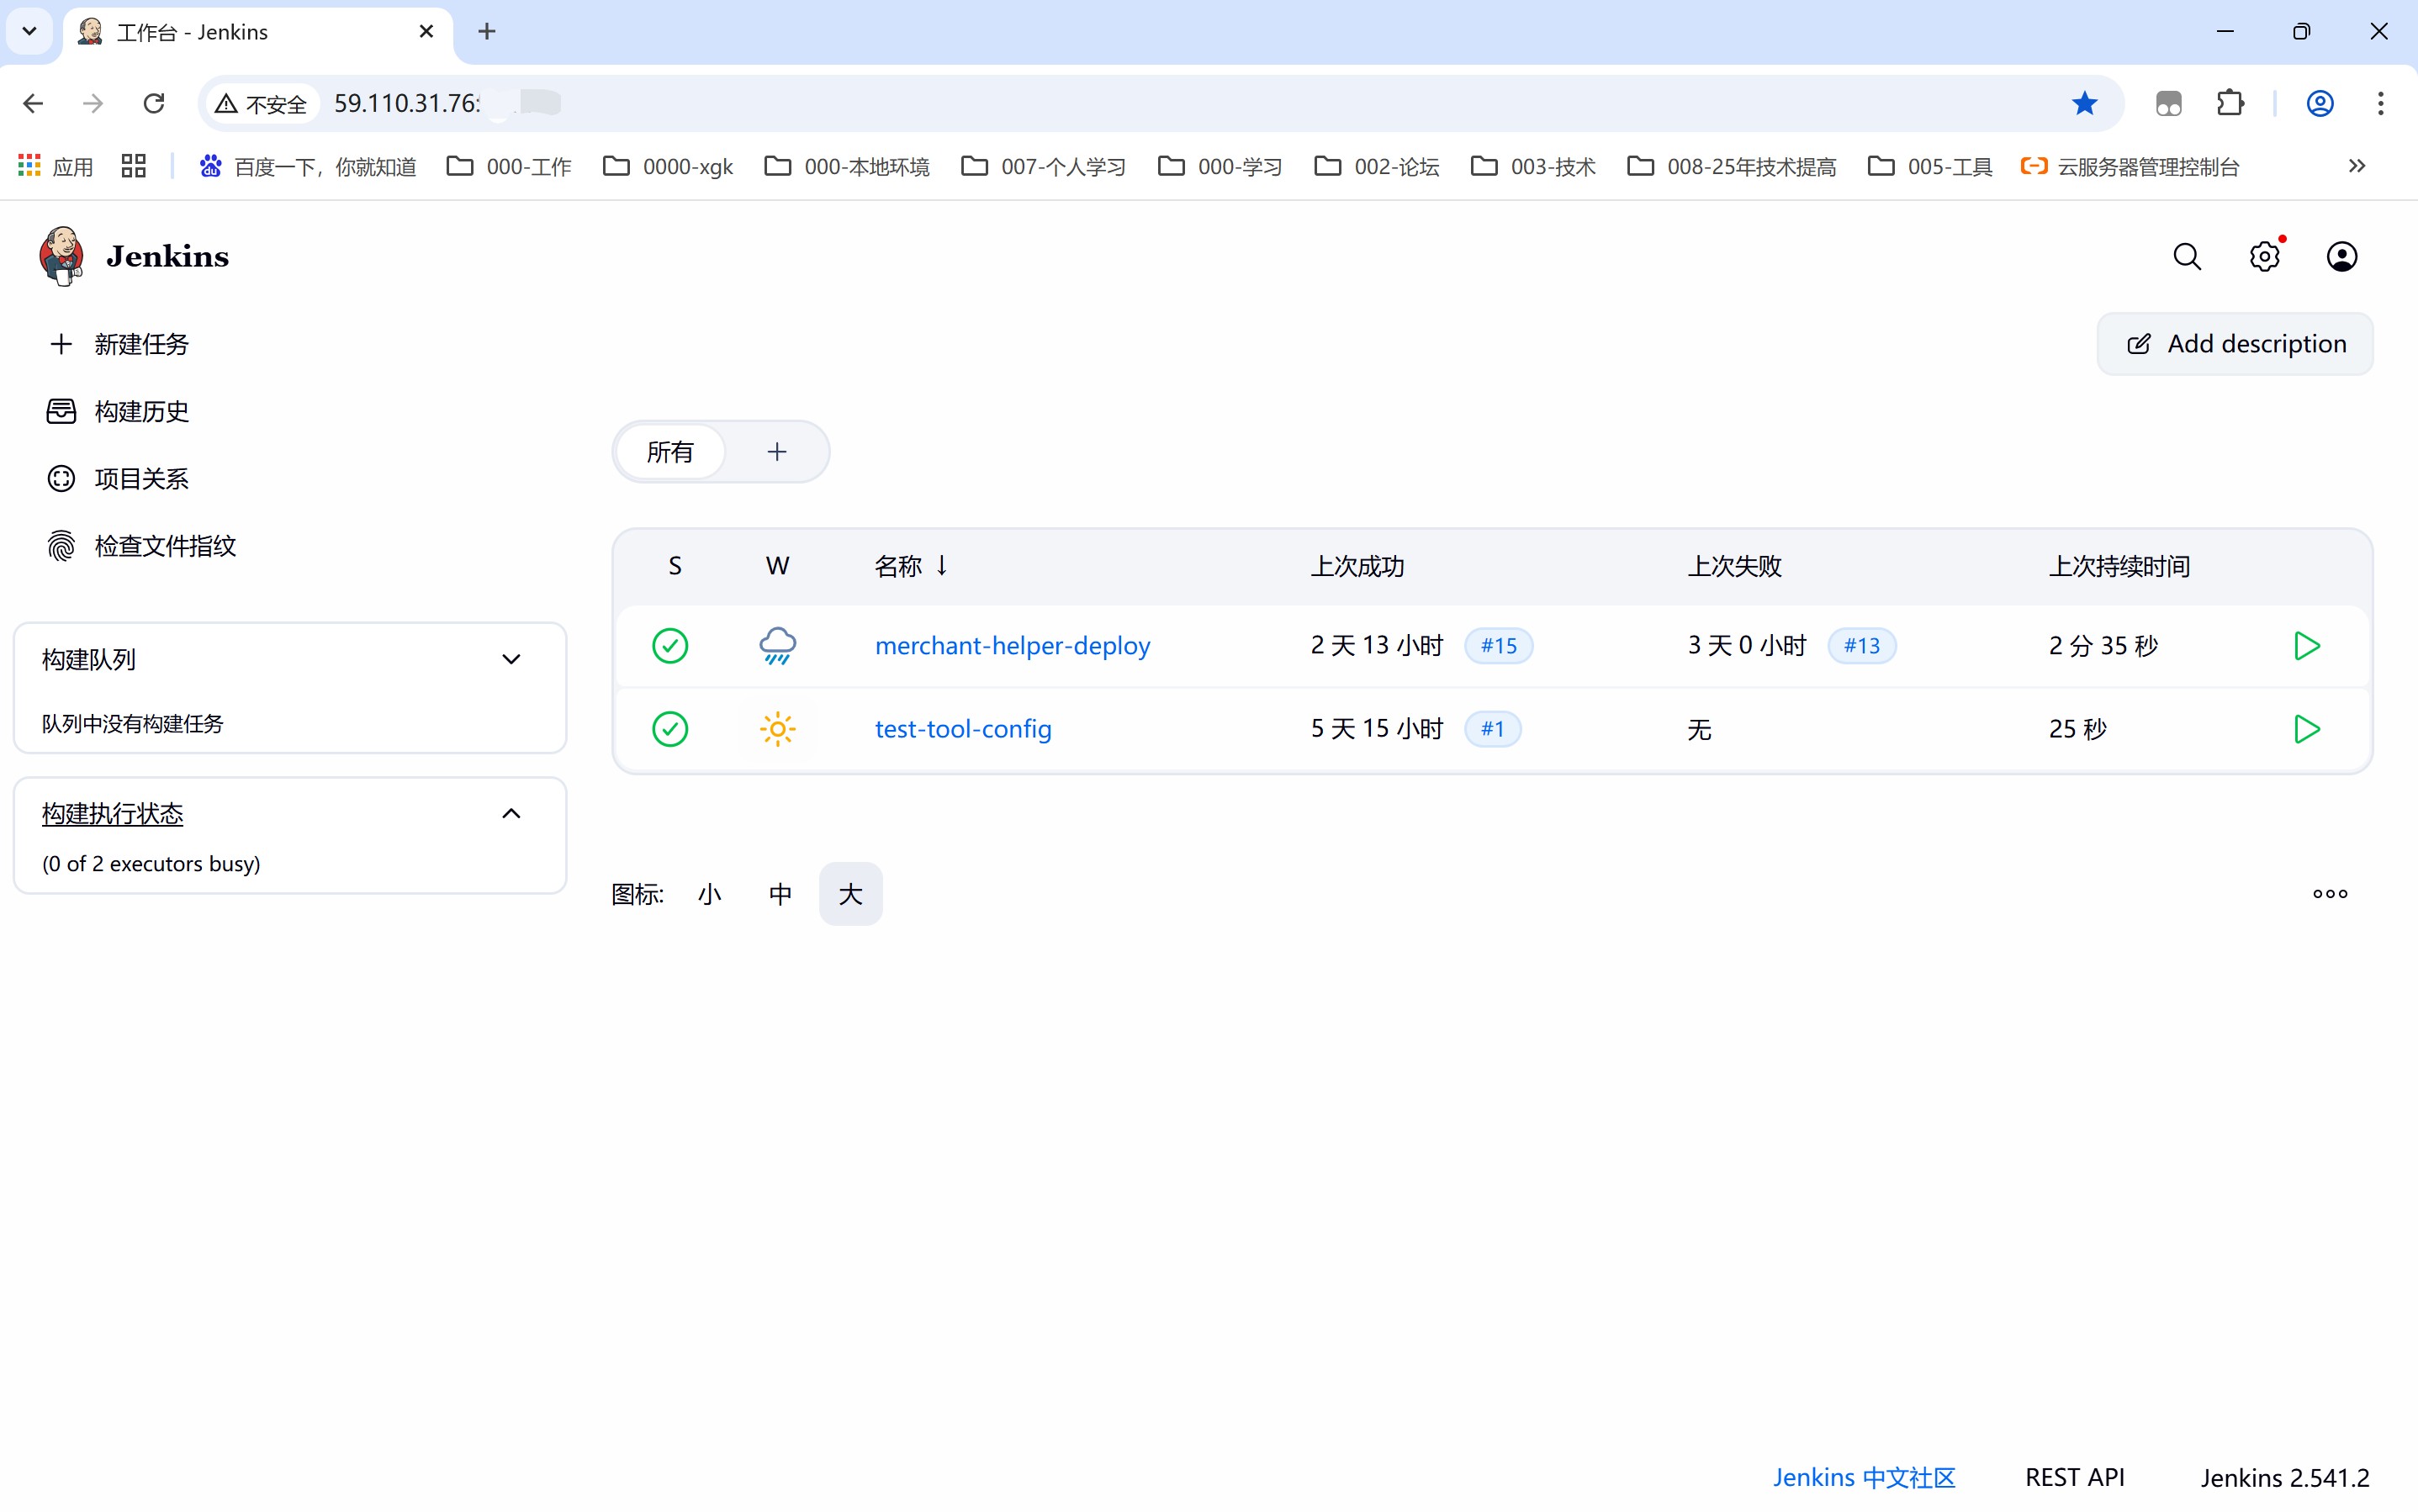Sort by 名称 column header

pos(910,566)
